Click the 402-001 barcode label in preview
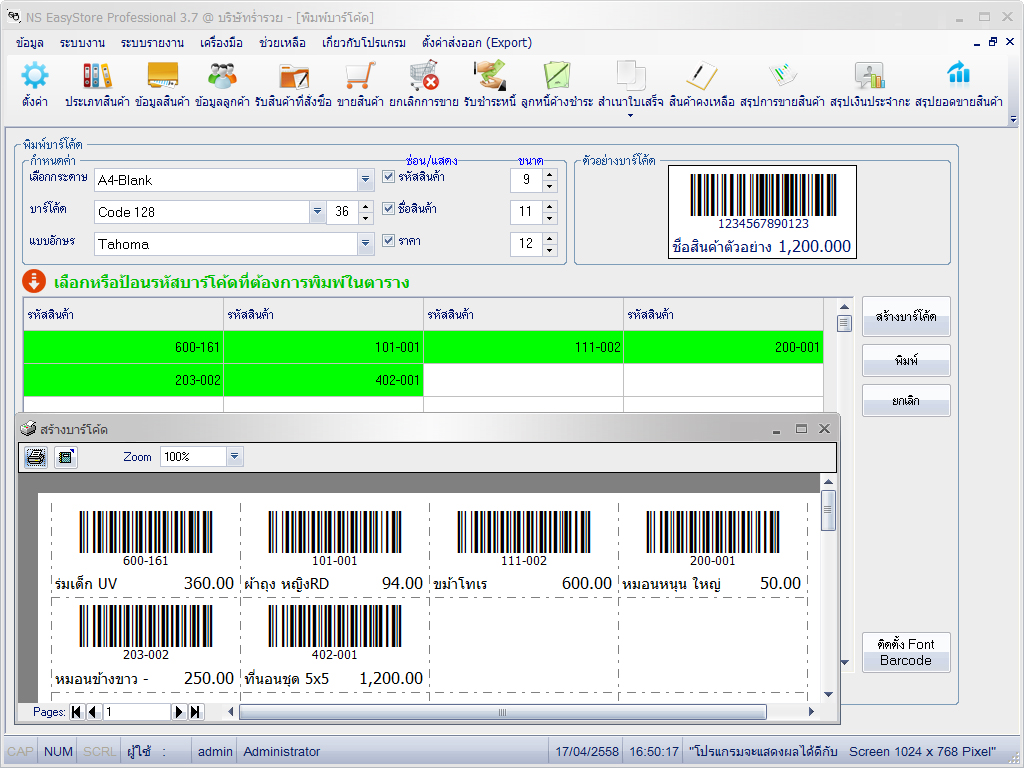The height and width of the screenshot is (768, 1024). pos(334,645)
